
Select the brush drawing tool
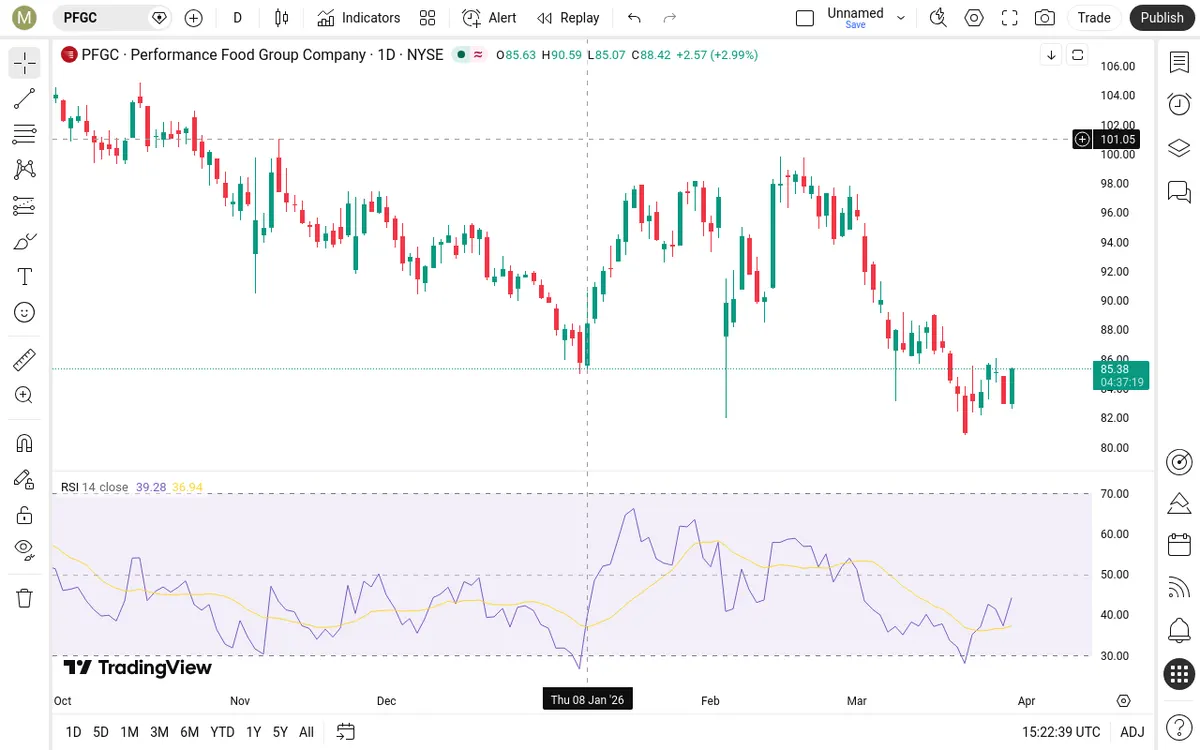[x=25, y=241]
